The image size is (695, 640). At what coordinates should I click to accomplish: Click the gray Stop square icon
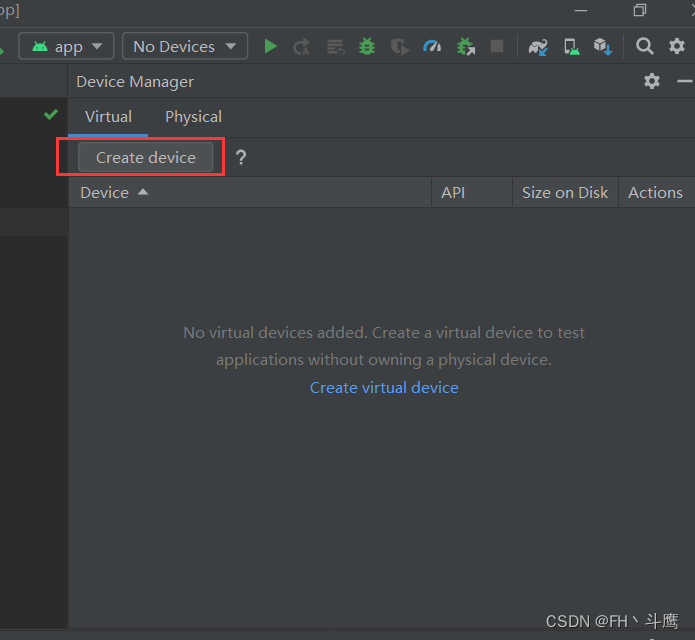click(497, 46)
